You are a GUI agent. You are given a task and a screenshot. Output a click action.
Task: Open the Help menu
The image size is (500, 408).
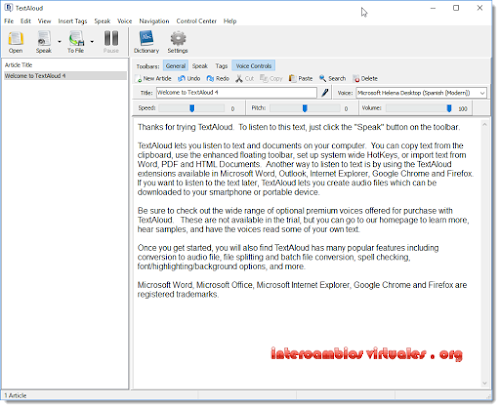(x=230, y=21)
